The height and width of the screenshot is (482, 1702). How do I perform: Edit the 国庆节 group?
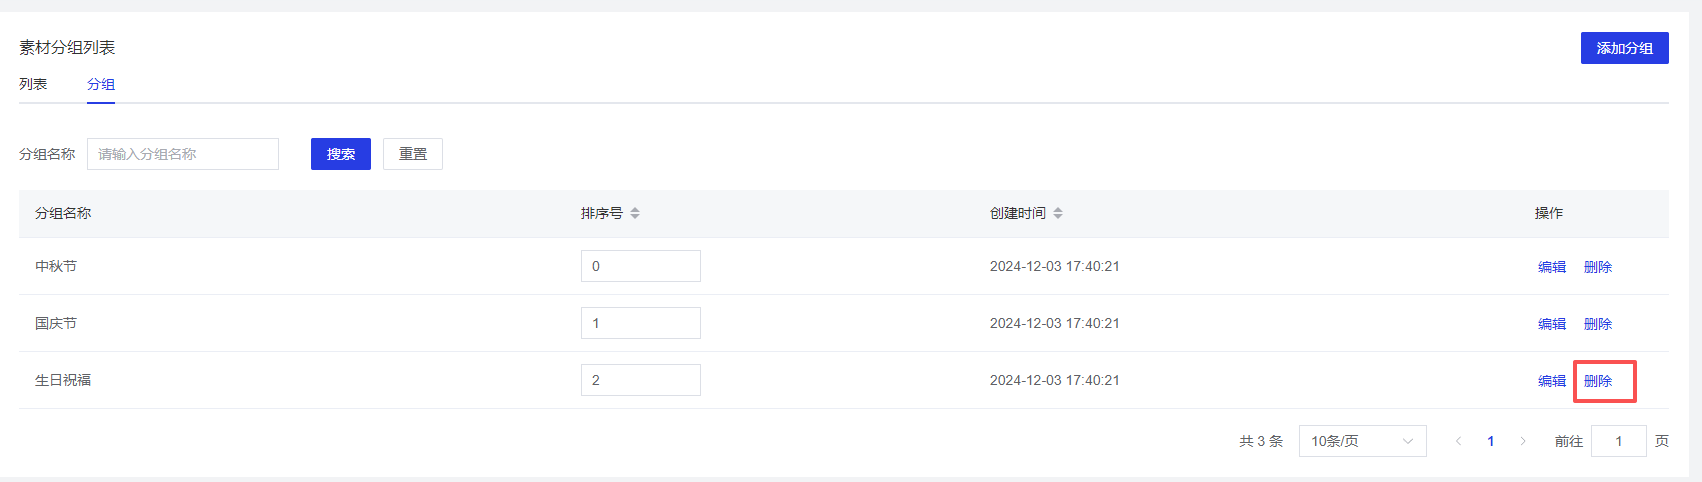(x=1552, y=324)
